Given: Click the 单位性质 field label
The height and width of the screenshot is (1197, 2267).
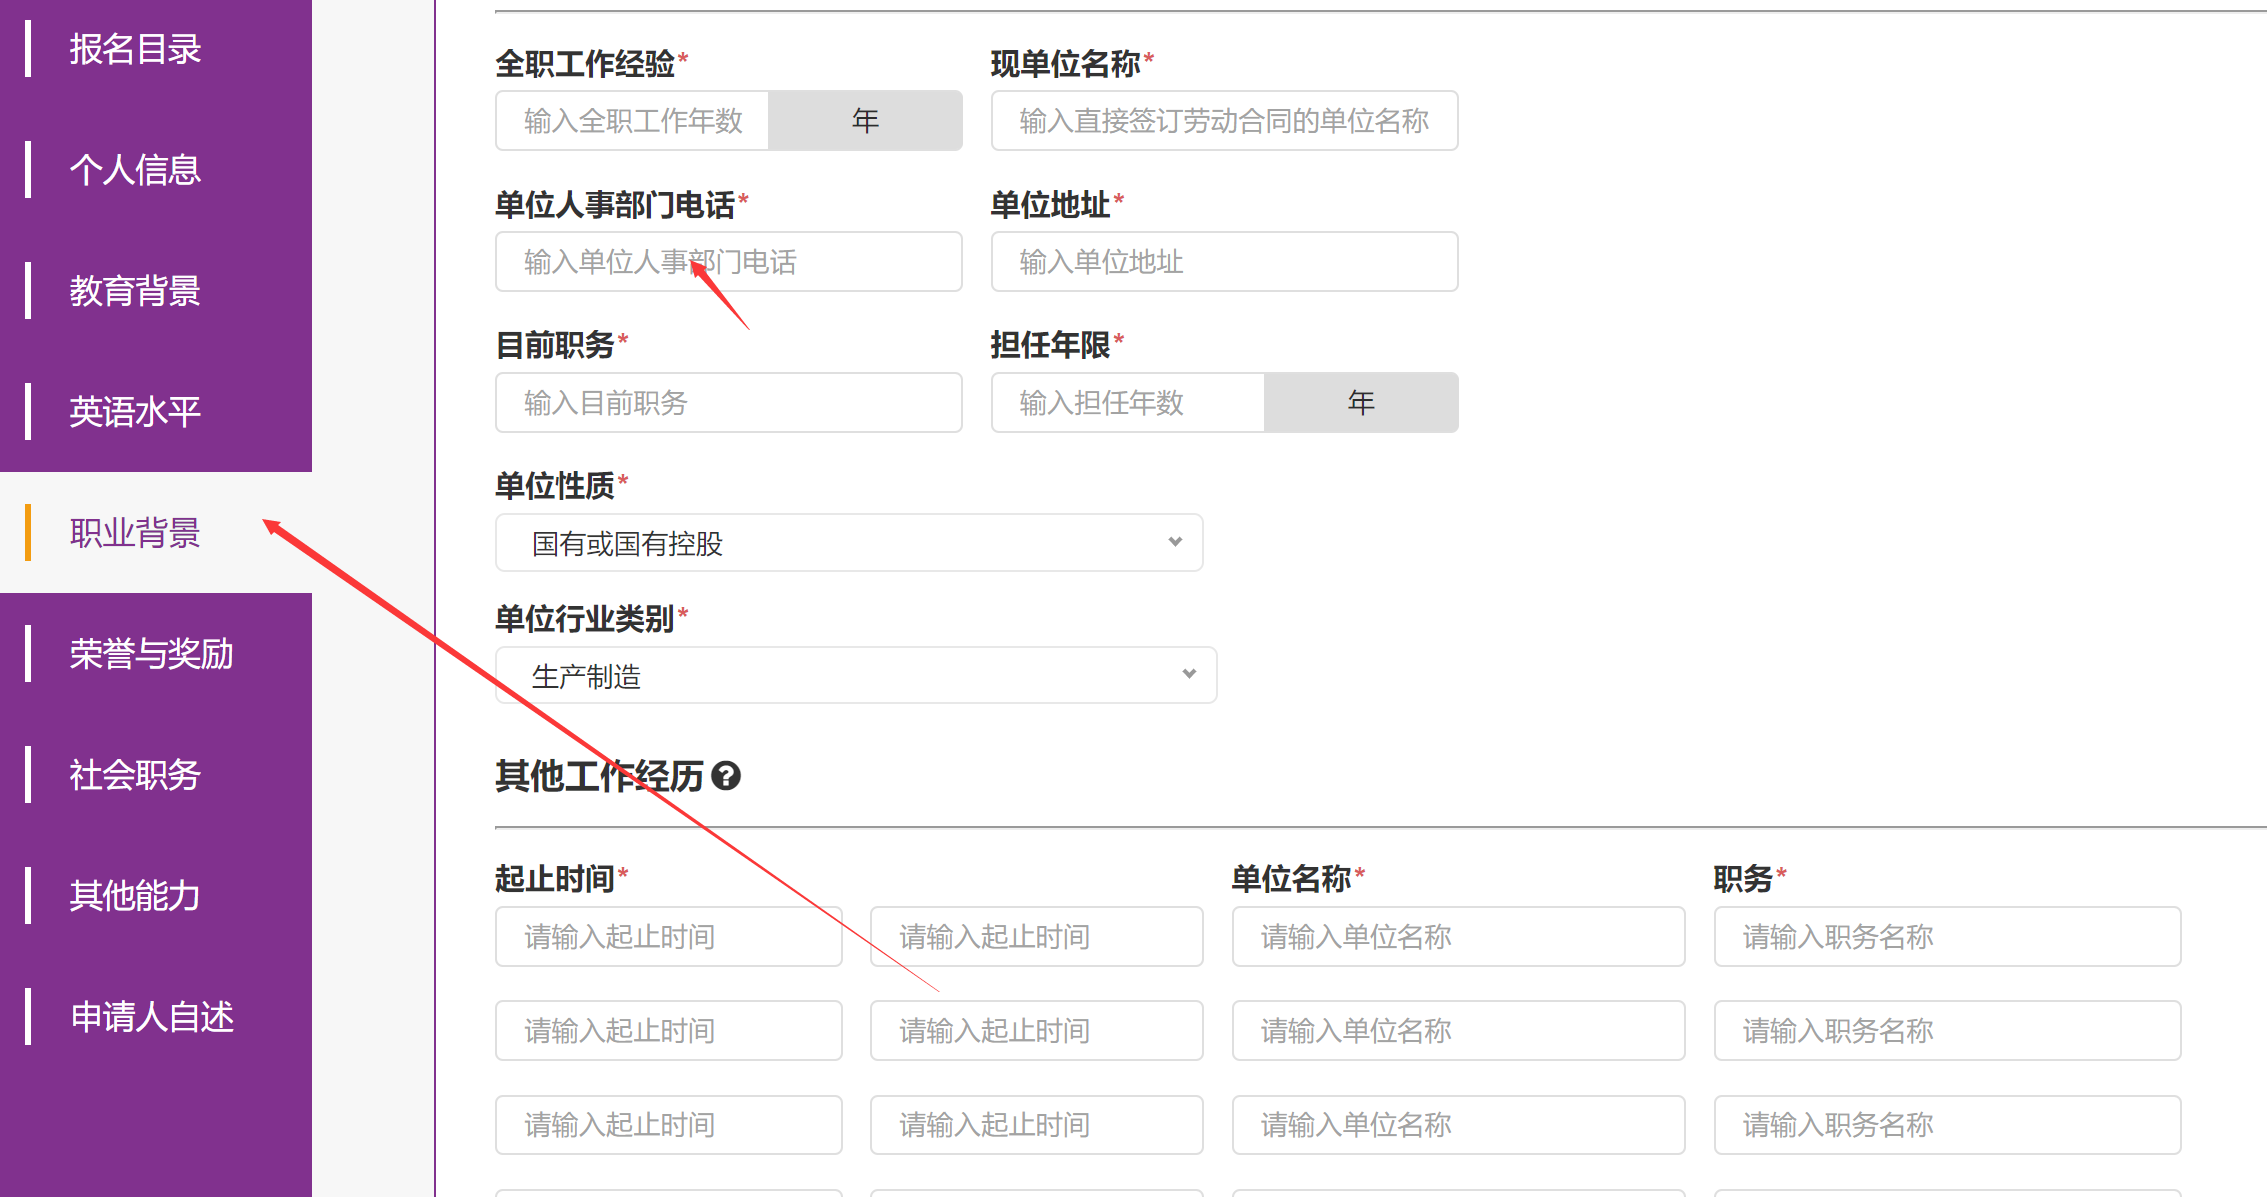Looking at the screenshot, I should [x=555, y=486].
